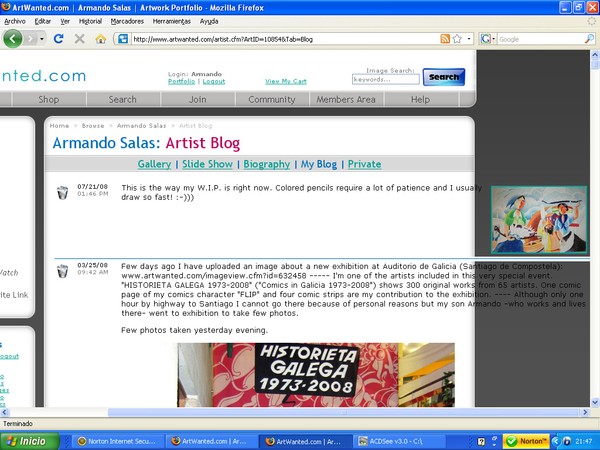Image resolution: width=600 pixels, height=450 pixels.
Task: Open the Private link
Action: (364, 164)
